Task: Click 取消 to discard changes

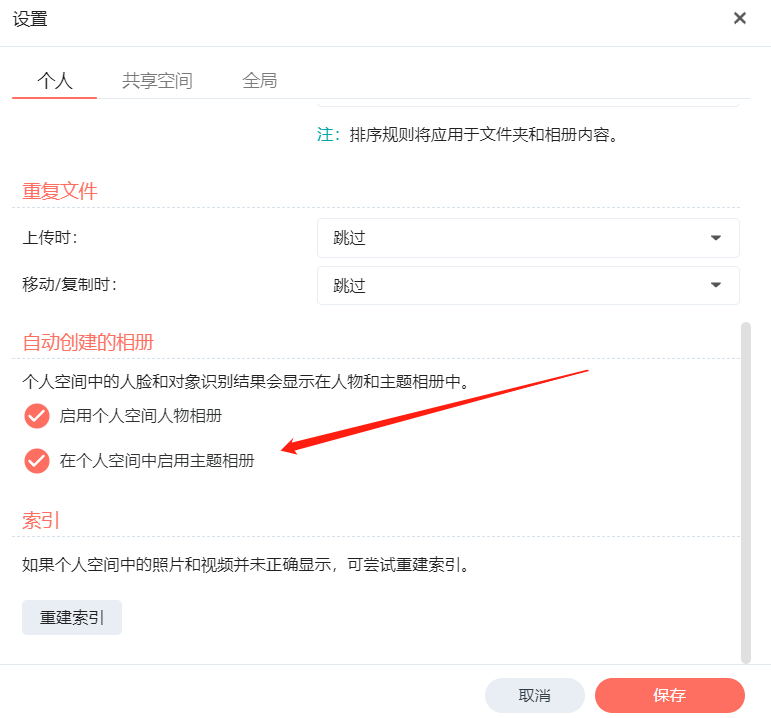Action: tap(534, 695)
